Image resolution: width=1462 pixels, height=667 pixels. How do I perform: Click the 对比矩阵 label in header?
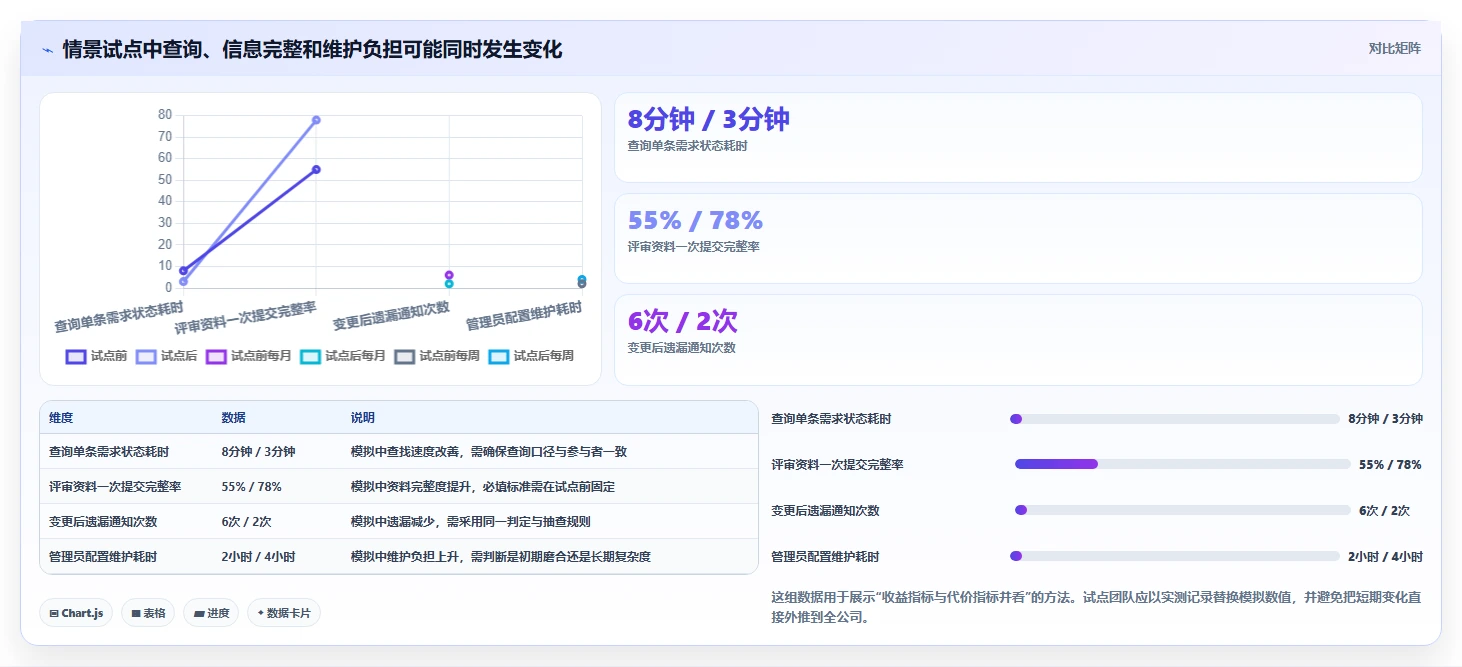click(1395, 48)
